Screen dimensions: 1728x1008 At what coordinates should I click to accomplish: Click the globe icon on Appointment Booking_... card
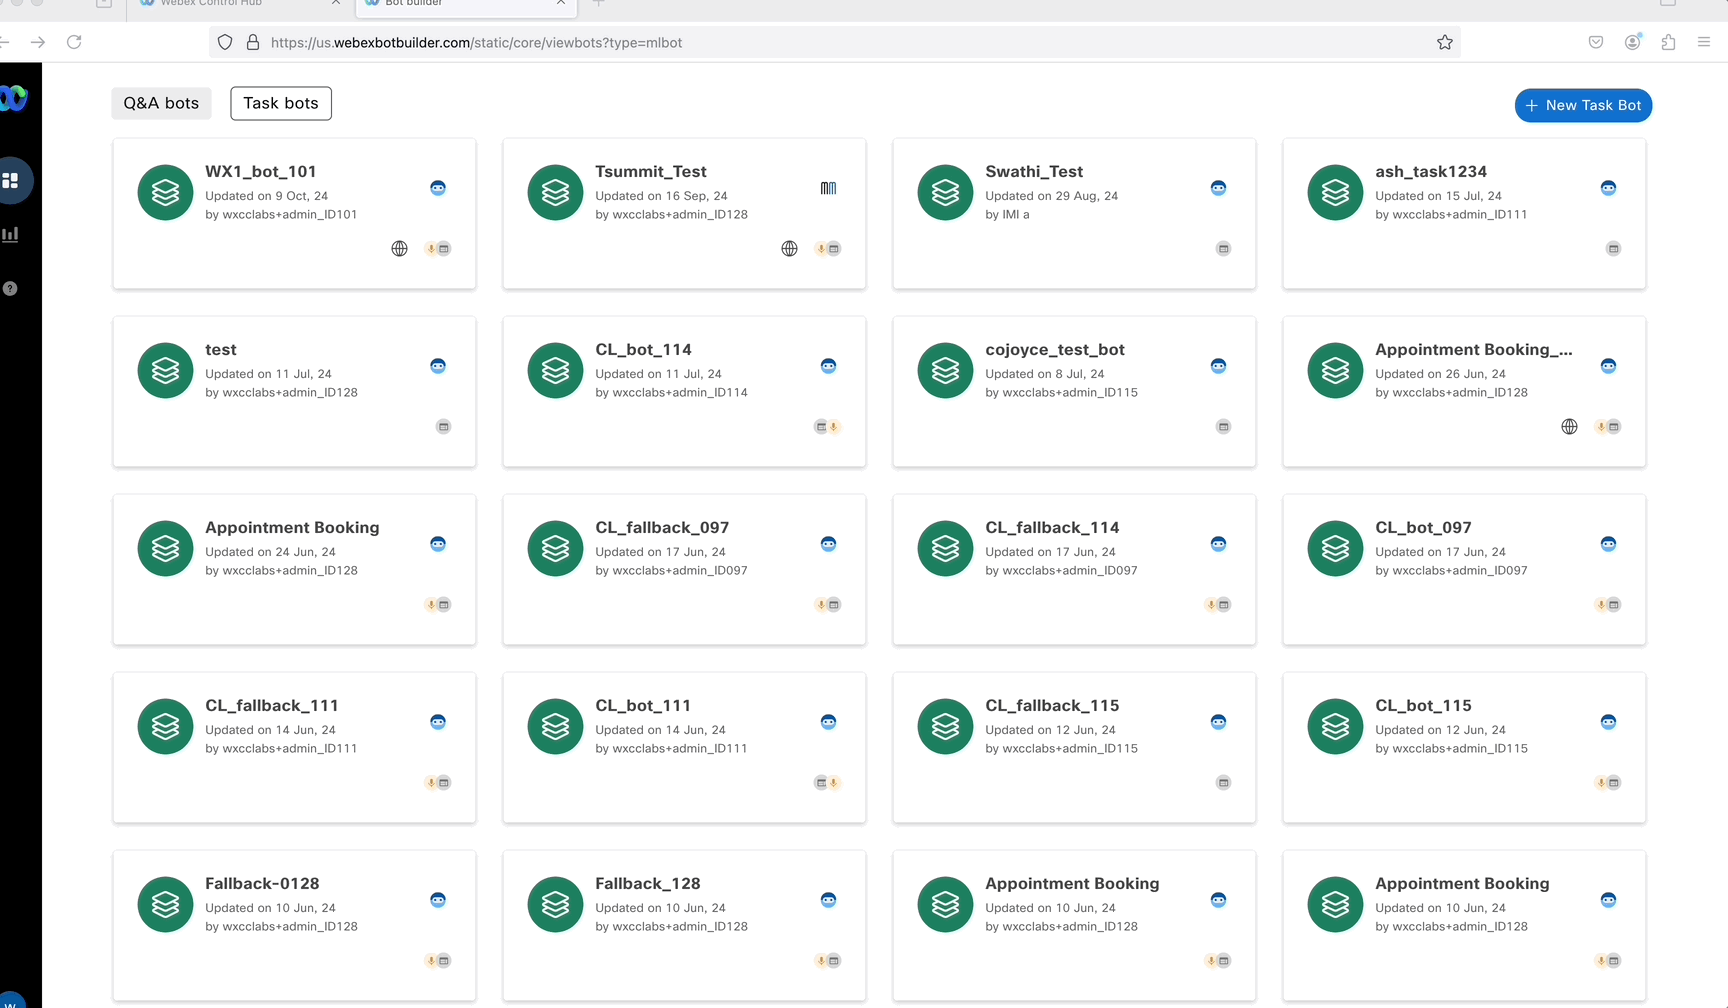point(1569,427)
